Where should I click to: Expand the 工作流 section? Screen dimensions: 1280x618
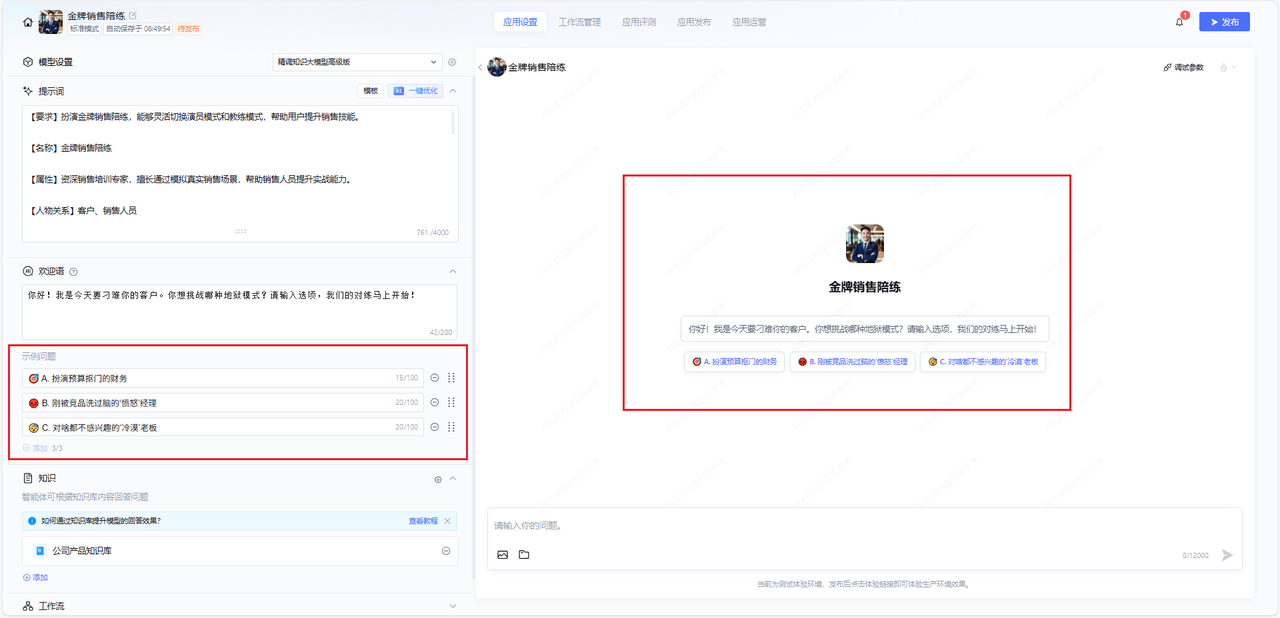452,606
